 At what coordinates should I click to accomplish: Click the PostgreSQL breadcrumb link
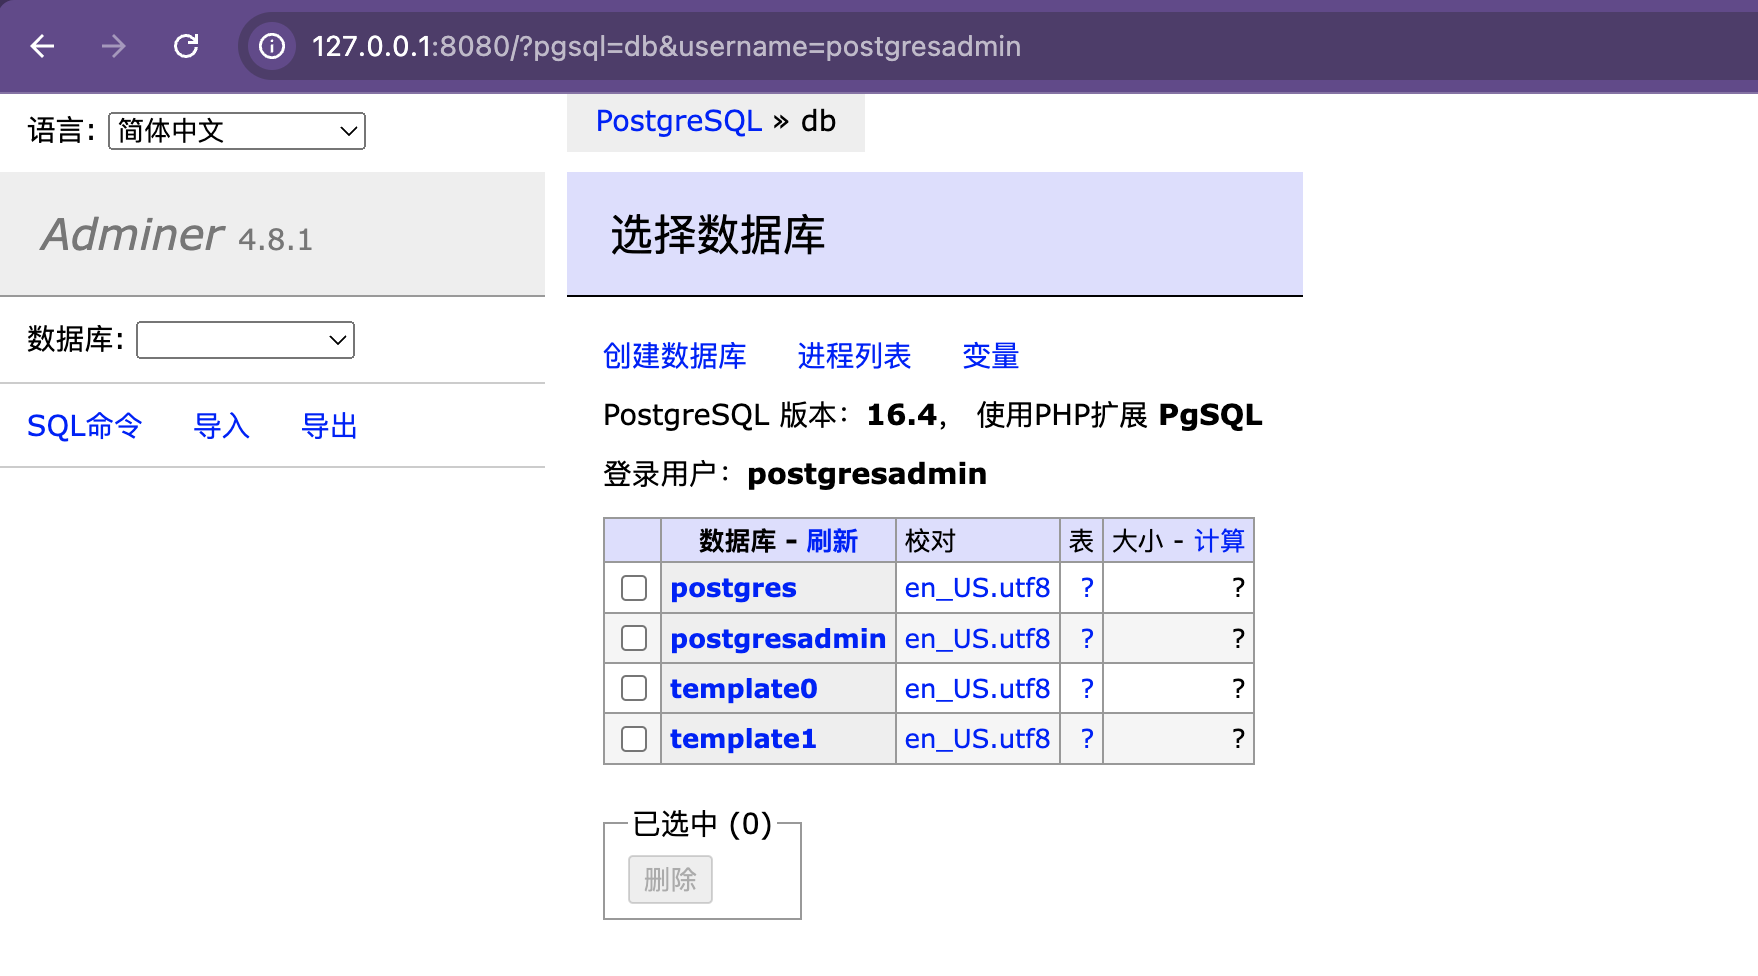(678, 121)
